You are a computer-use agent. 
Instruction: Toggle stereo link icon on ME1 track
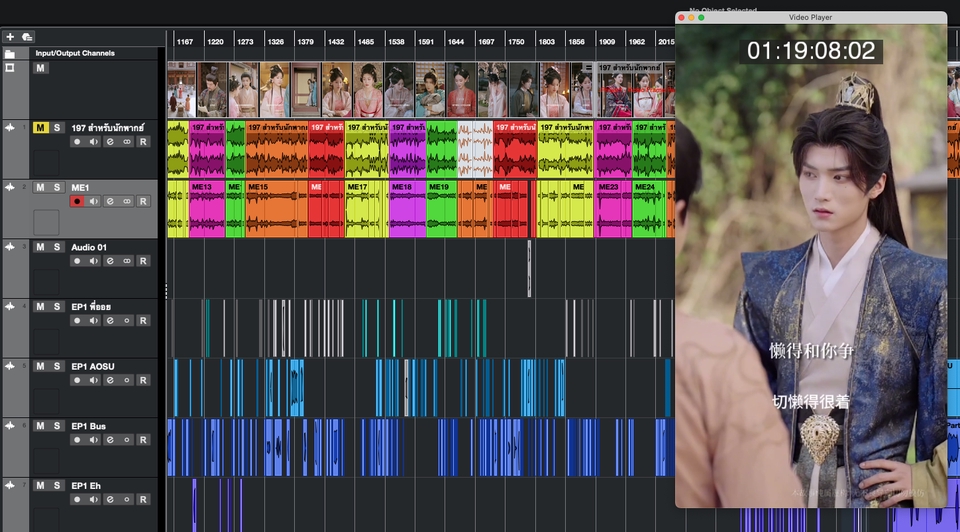127,201
